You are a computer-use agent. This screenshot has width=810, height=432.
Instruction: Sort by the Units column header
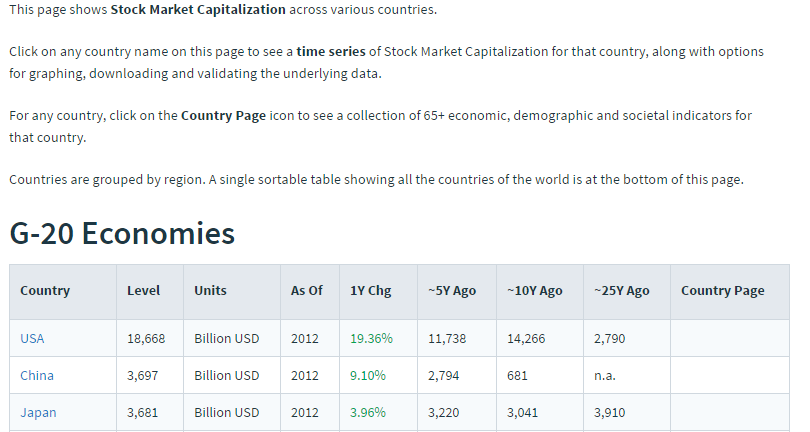coord(210,290)
